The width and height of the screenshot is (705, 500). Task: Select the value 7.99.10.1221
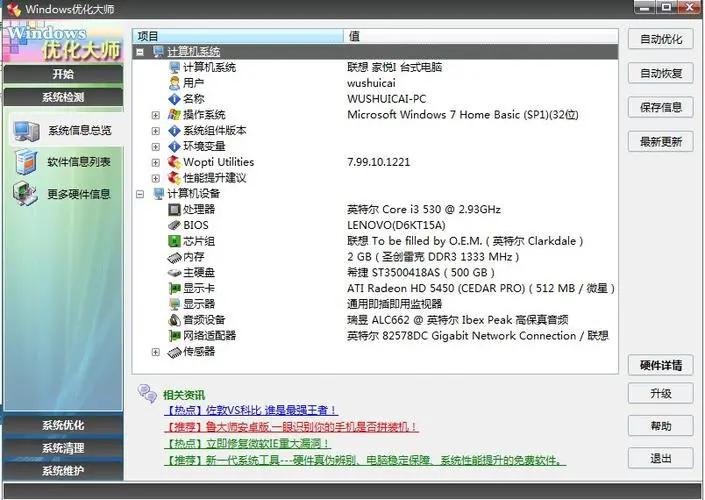pyautogui.click(x=379, y=162)
